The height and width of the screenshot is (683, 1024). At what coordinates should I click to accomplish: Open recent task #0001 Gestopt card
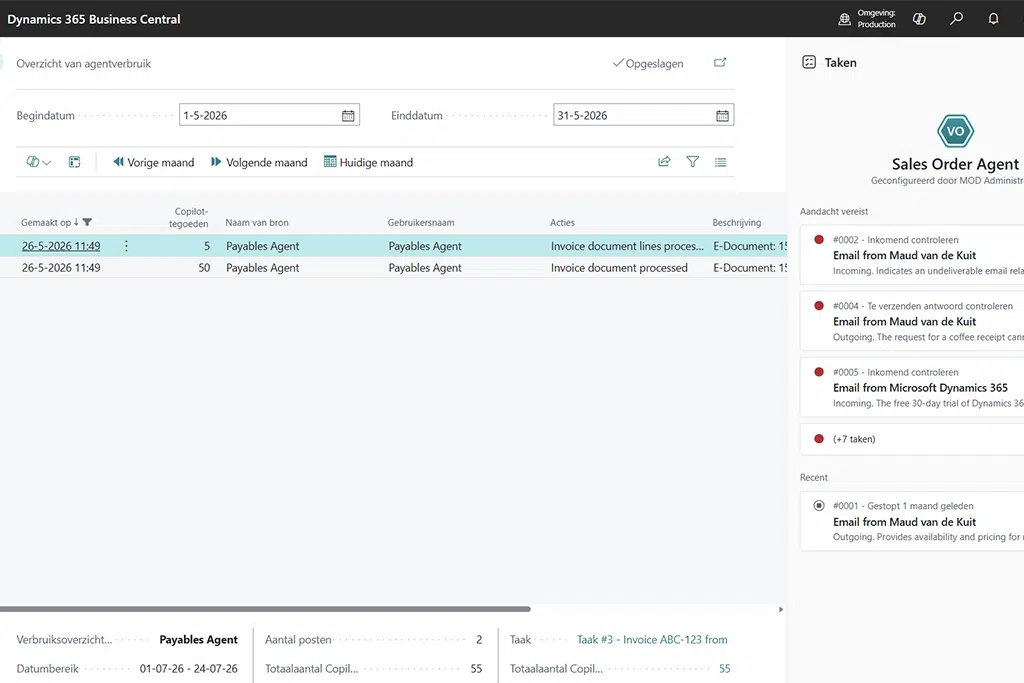(912, 521)
